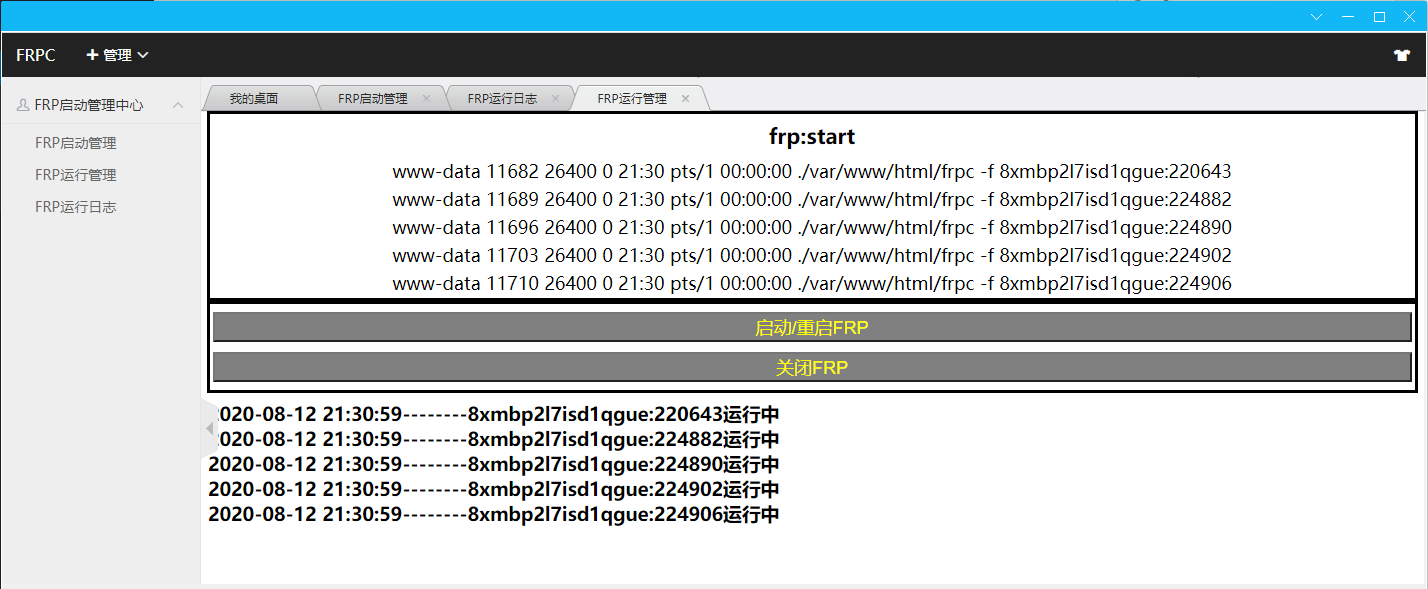
Task: Click the FRPC logo in header
Action: [x=36, y=56]
